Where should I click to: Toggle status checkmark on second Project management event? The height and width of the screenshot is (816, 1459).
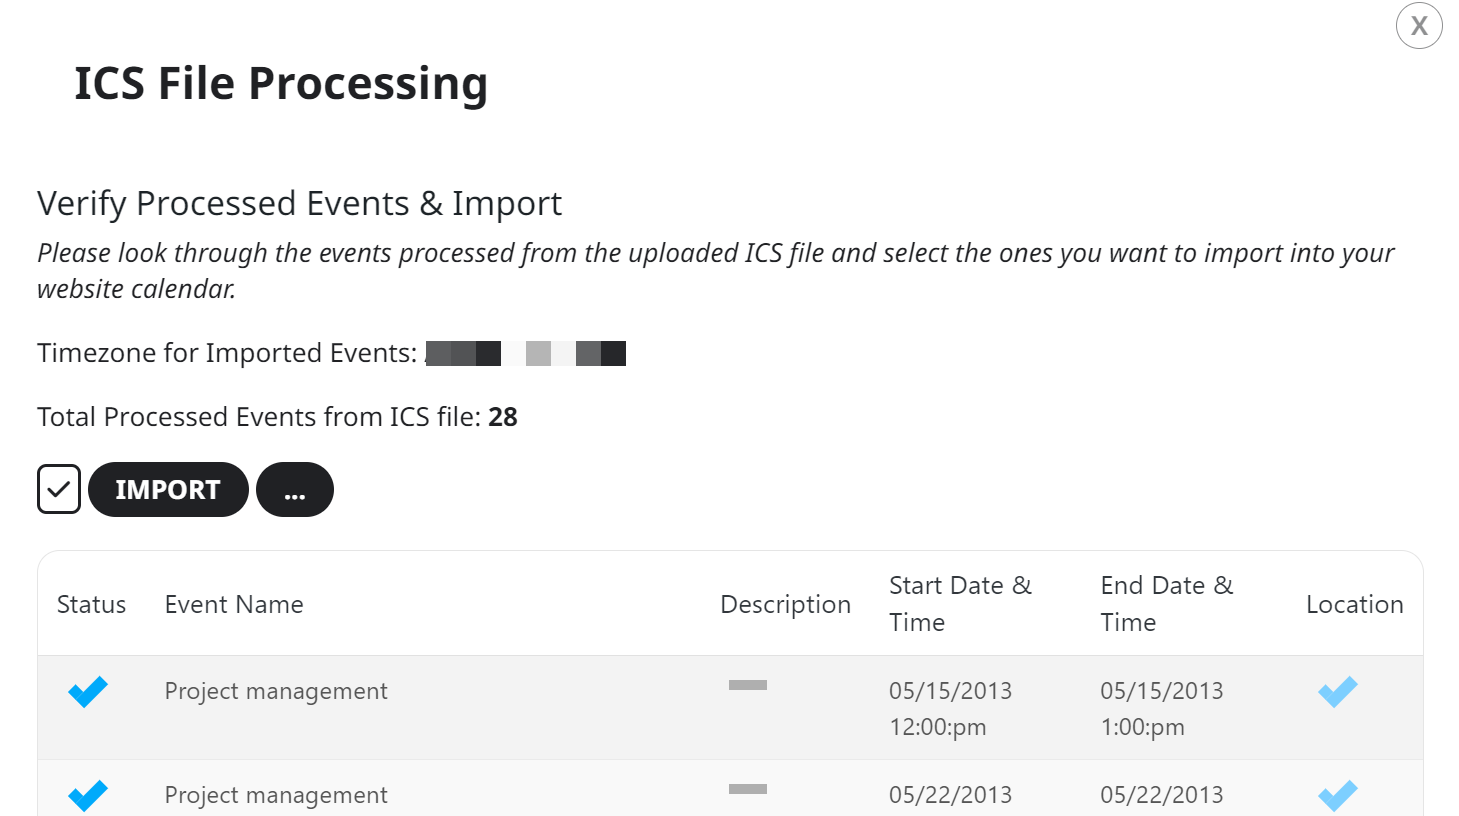pyautogui.click(x=87, y=795)
